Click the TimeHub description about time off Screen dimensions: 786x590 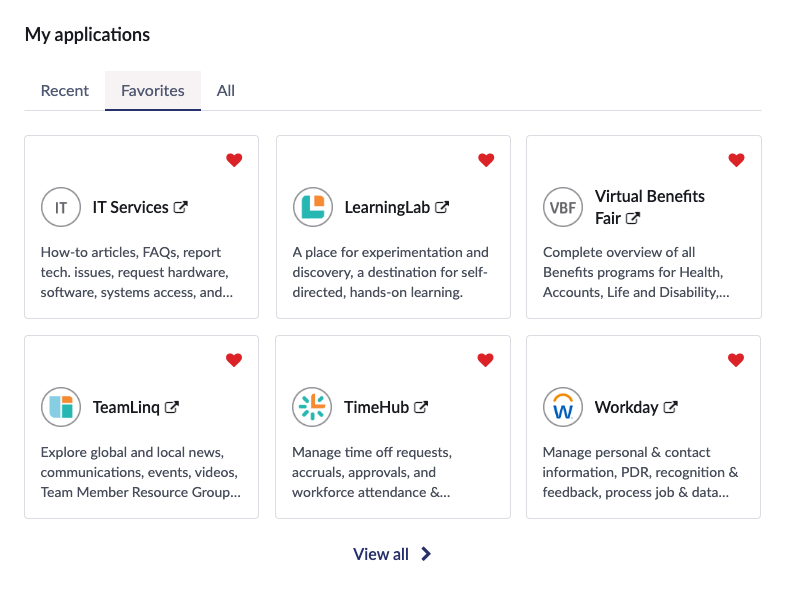(x=372, y=472)
